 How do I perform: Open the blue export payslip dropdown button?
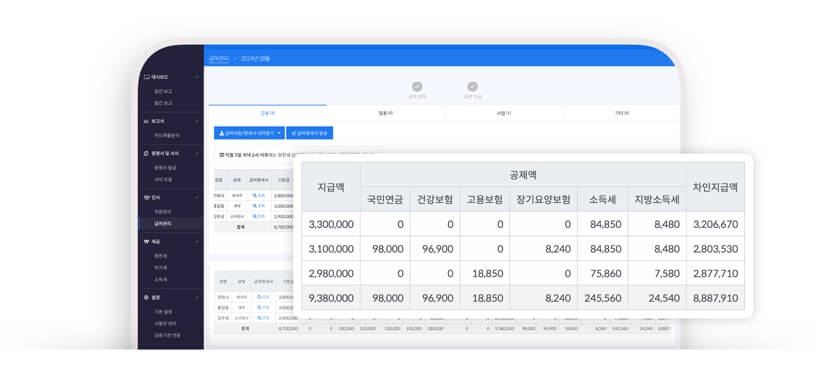click(249, 133)
